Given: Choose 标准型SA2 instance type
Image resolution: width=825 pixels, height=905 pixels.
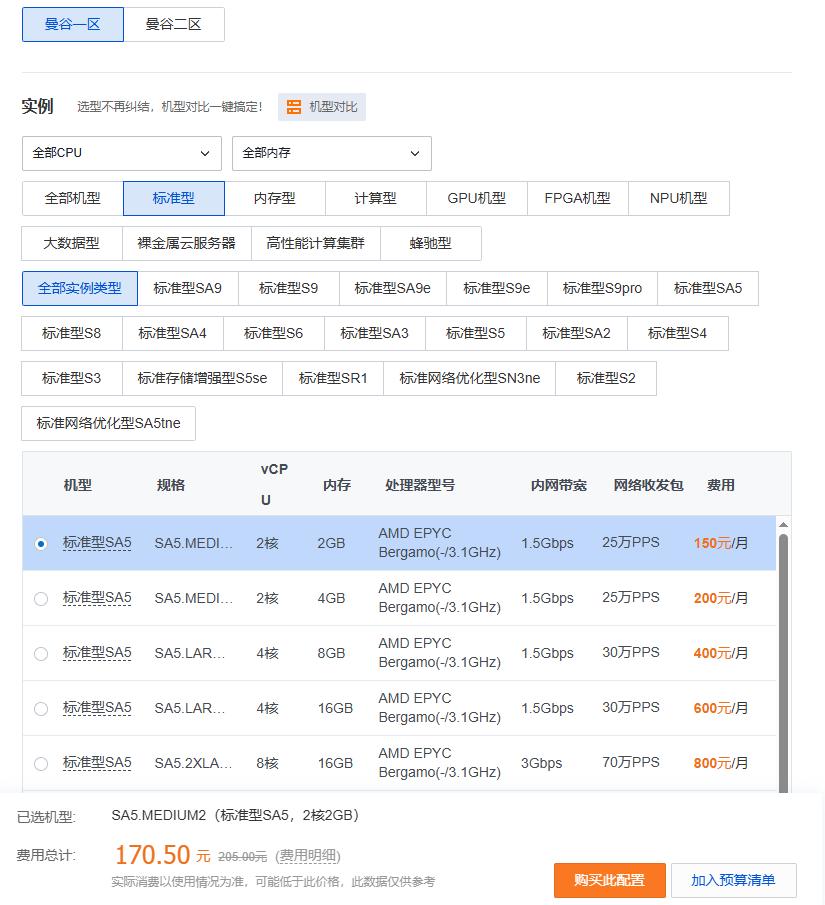Looking at the screenshot, I should tap(577, 333).
